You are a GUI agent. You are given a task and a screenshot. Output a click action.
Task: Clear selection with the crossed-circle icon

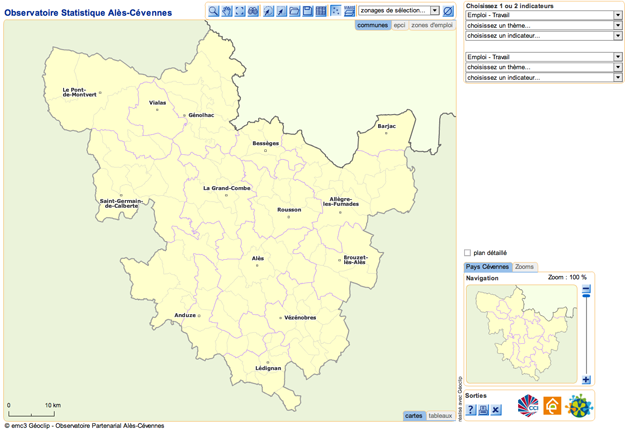click(x=448, y=11)
